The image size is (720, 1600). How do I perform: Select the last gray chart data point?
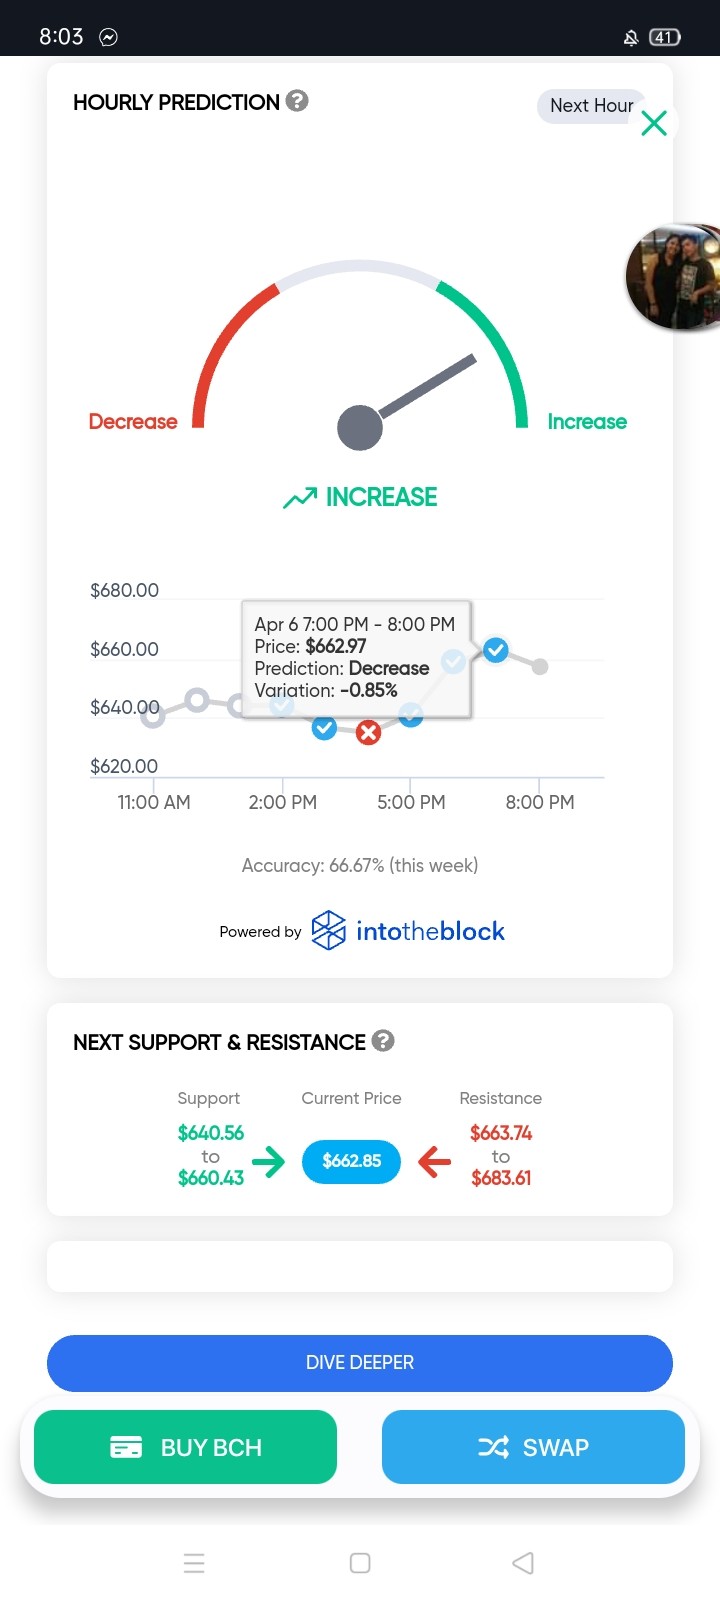540,667
